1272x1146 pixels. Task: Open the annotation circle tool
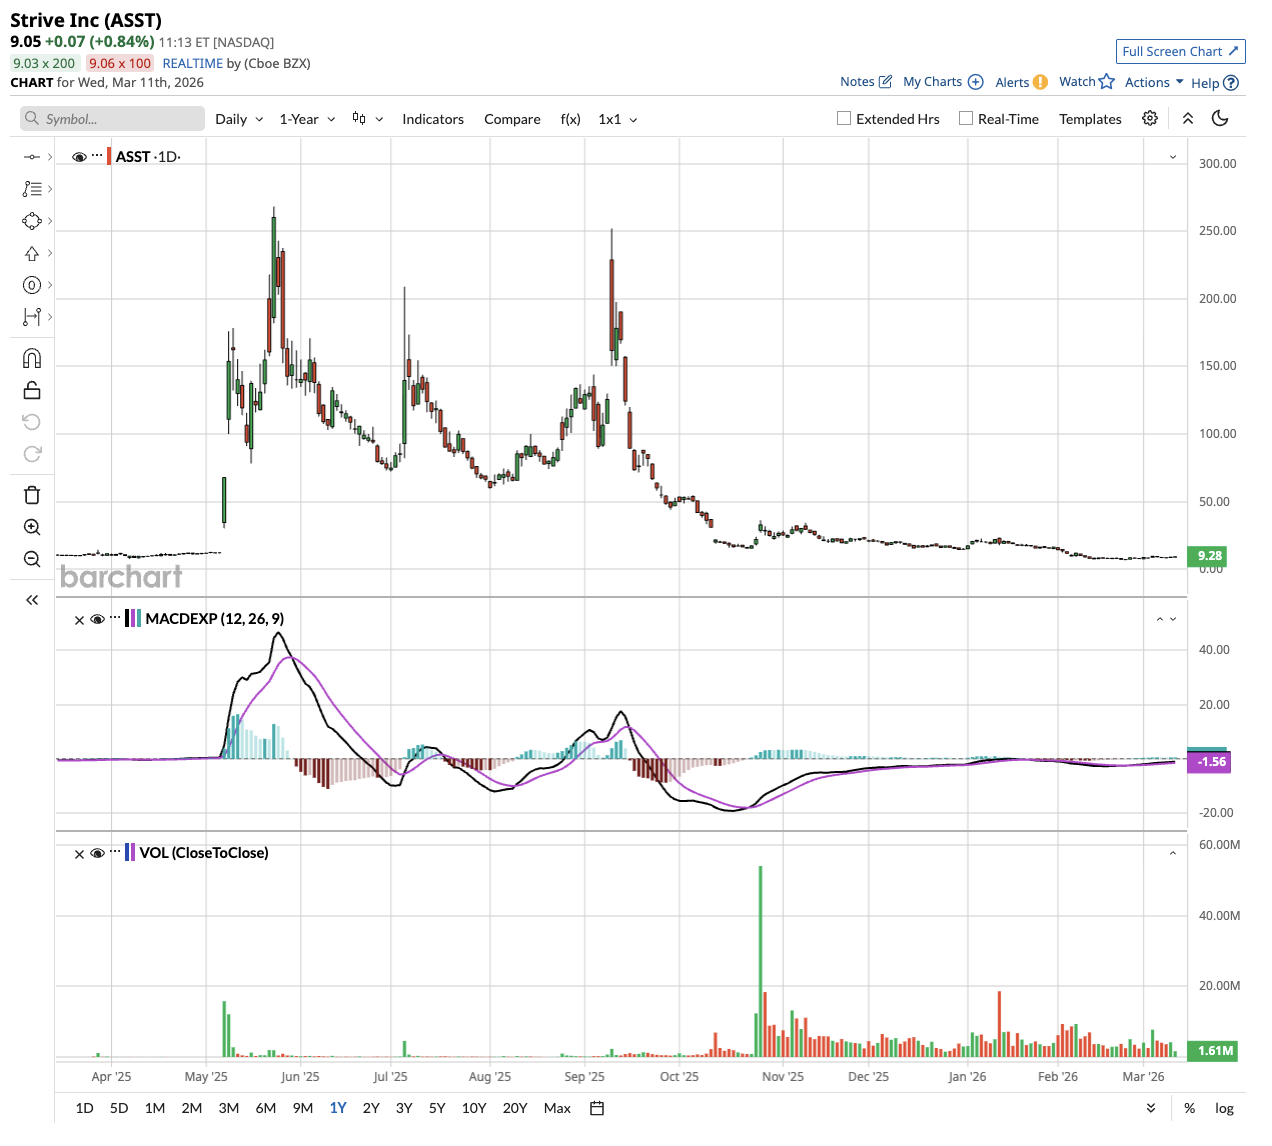coord(32,285)
